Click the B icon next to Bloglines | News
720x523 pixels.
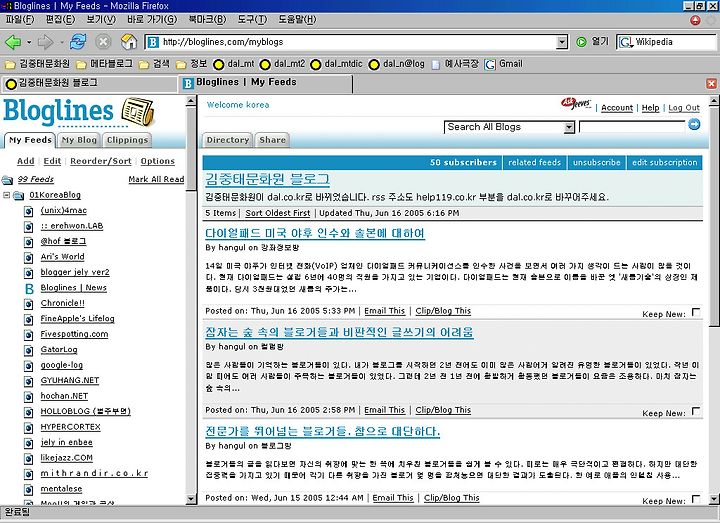tap(29, 288)
